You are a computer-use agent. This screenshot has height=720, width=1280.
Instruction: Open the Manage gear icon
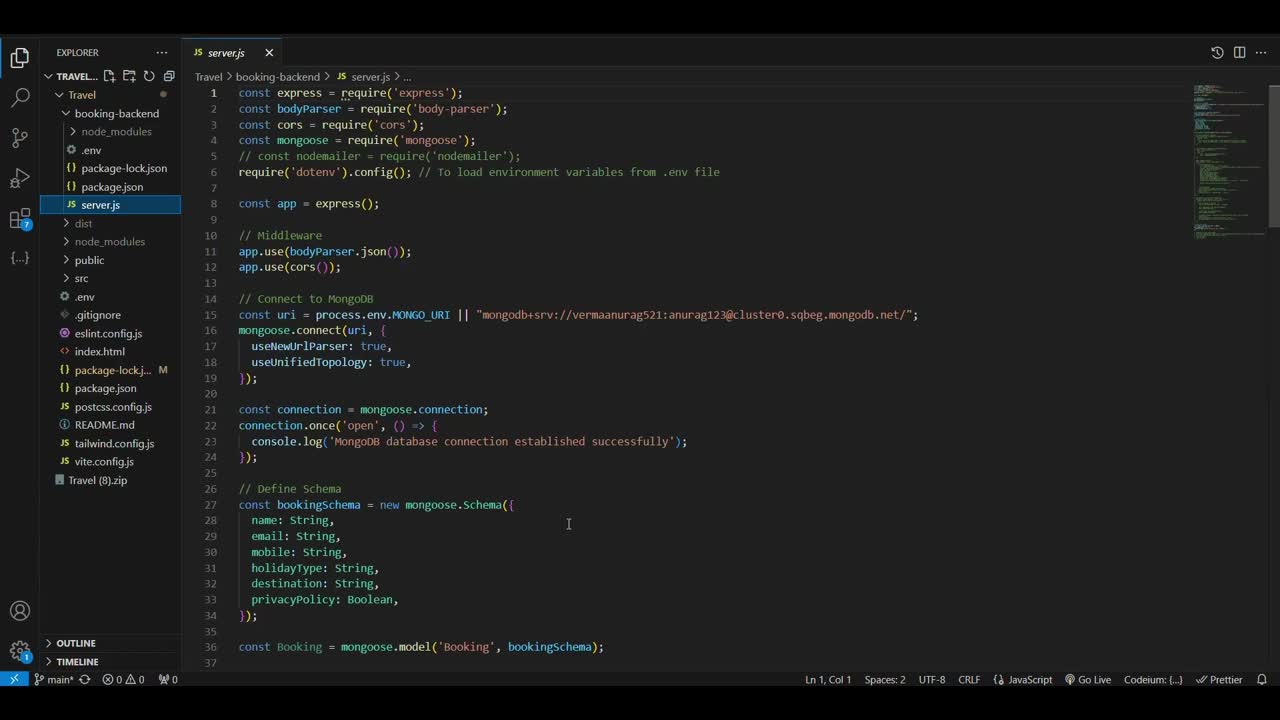(20, 651)
